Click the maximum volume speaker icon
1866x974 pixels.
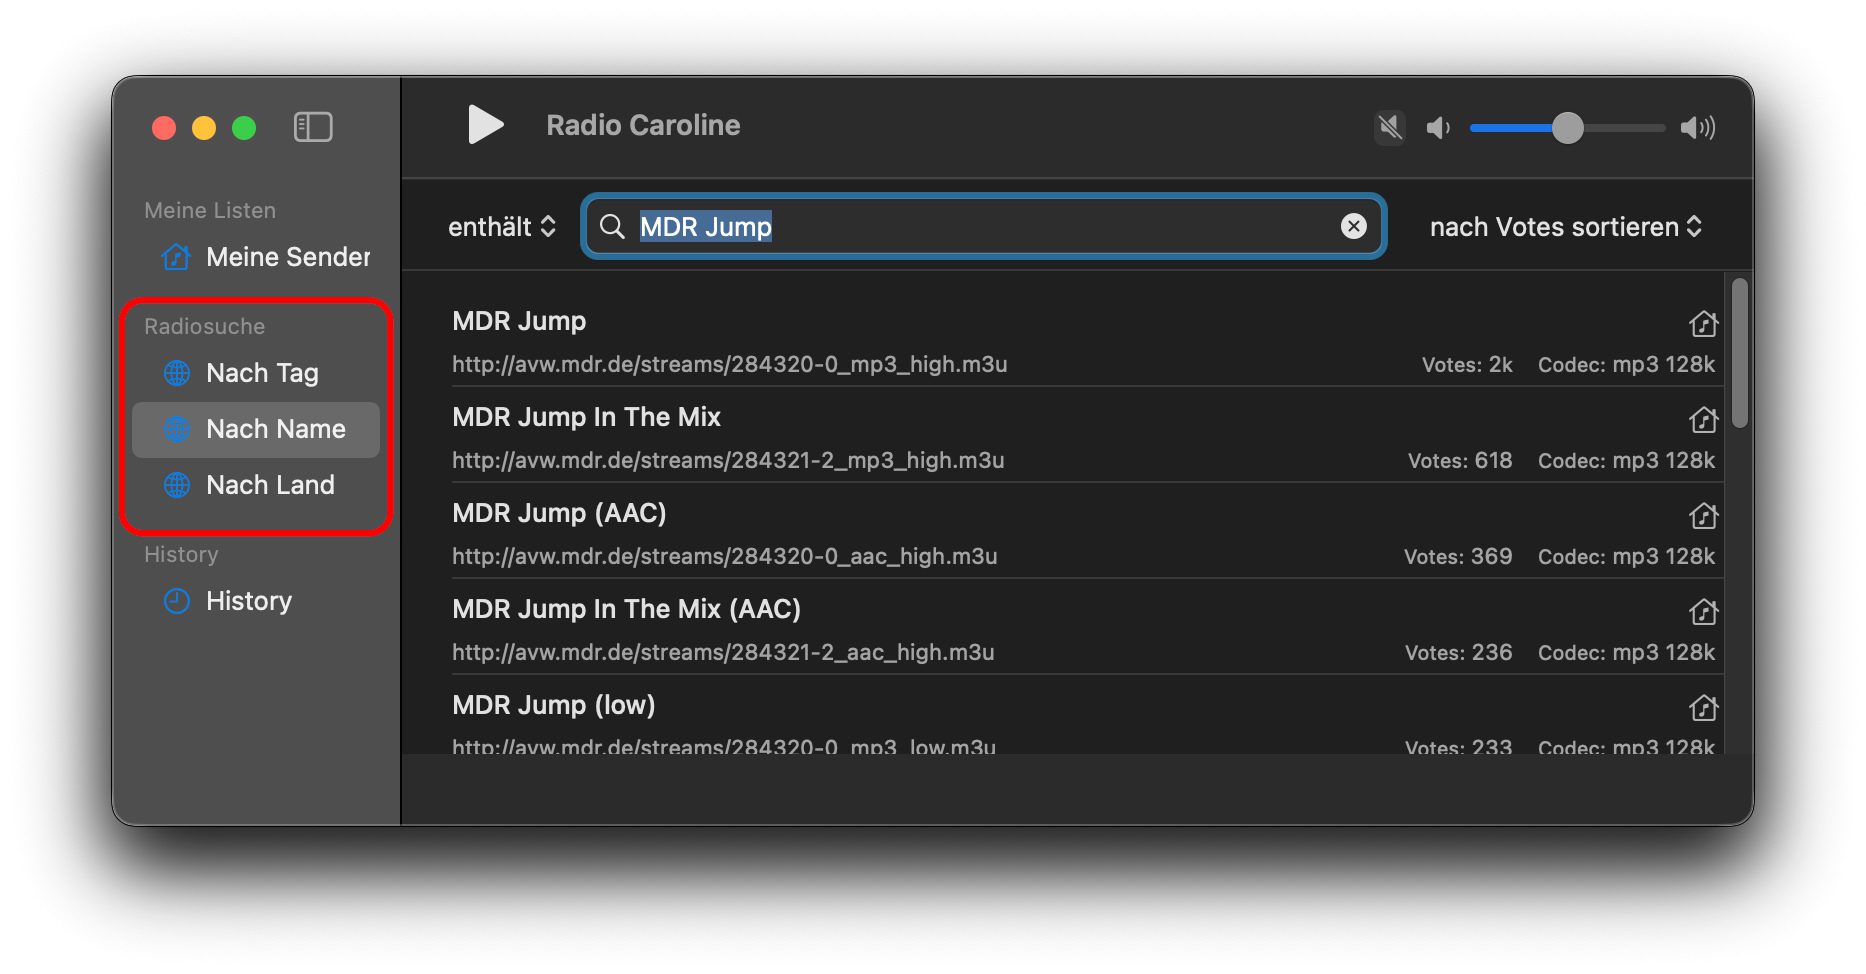tap(1697, 127)
